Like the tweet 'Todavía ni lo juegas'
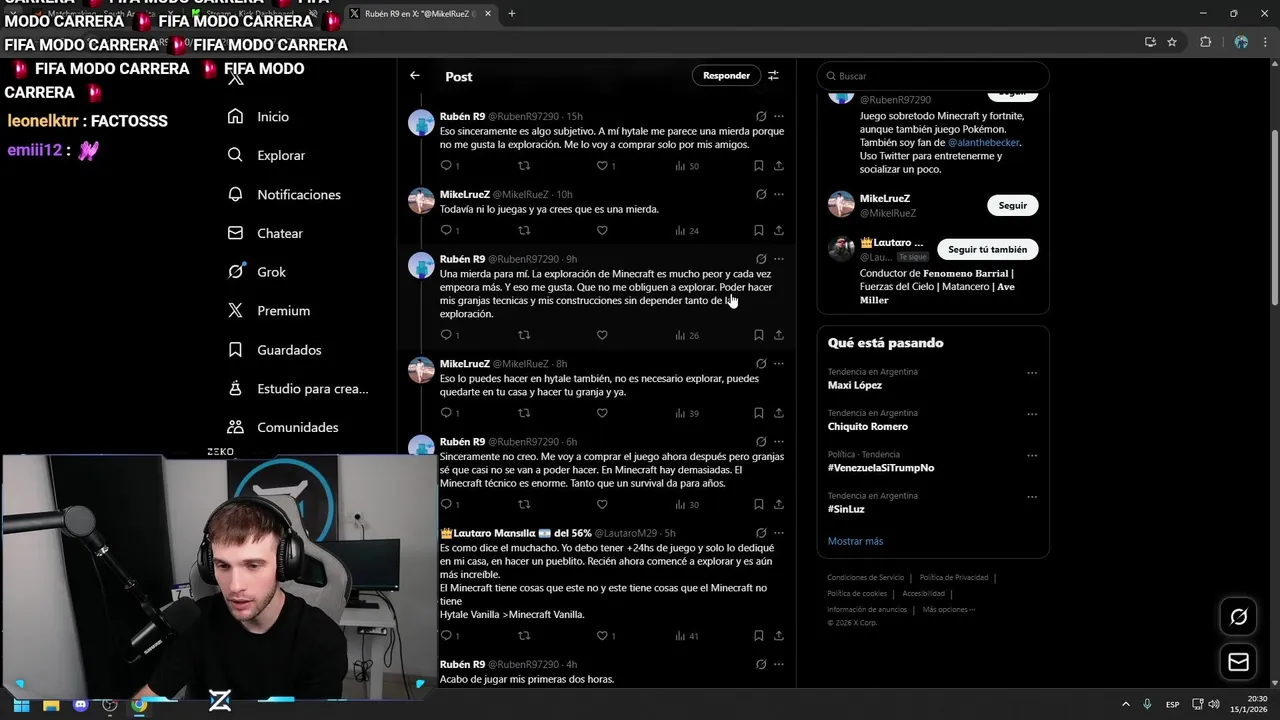Image resolution: width=1280 pixels, height=720 pixels. pyautogui.click(x=602, y=230)
